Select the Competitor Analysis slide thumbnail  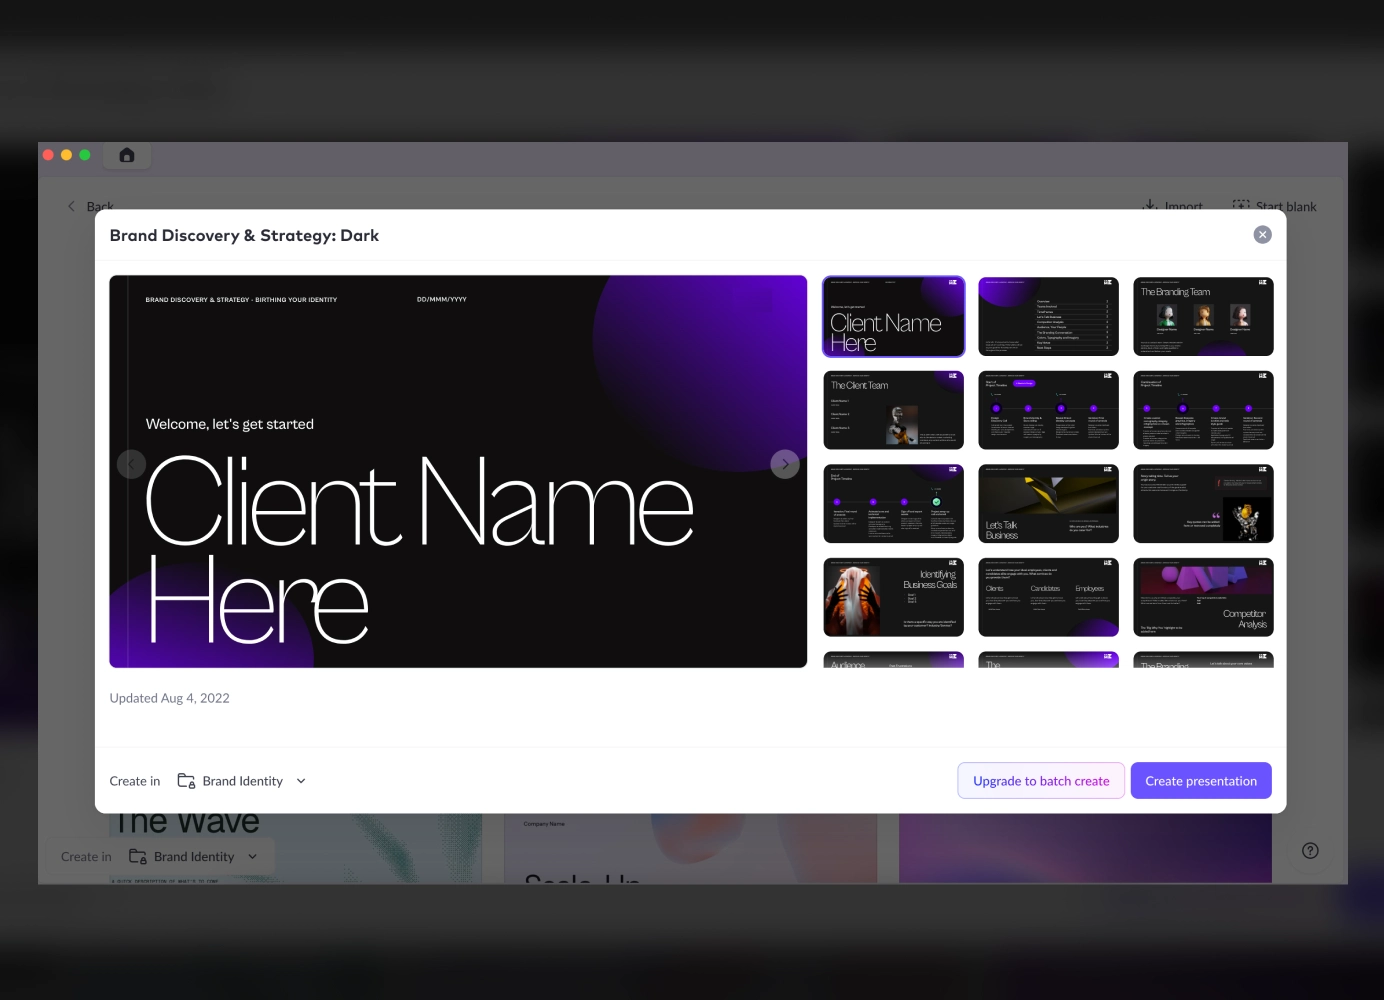(1203, 597)
